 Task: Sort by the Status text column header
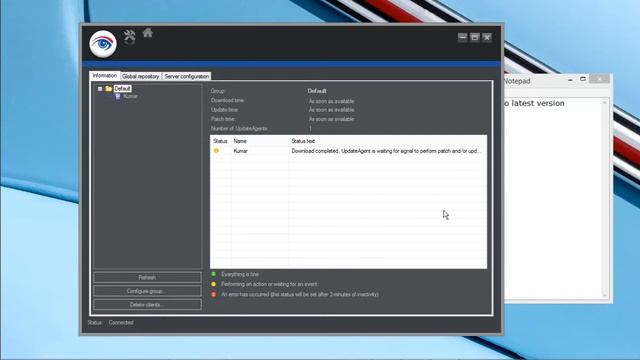pyautogui.click(x=303, y=141)
